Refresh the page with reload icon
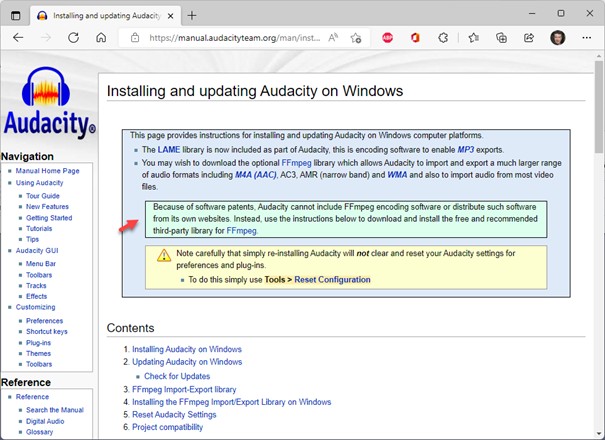Screen dimensions: 605x440 [x=73, y=37]
